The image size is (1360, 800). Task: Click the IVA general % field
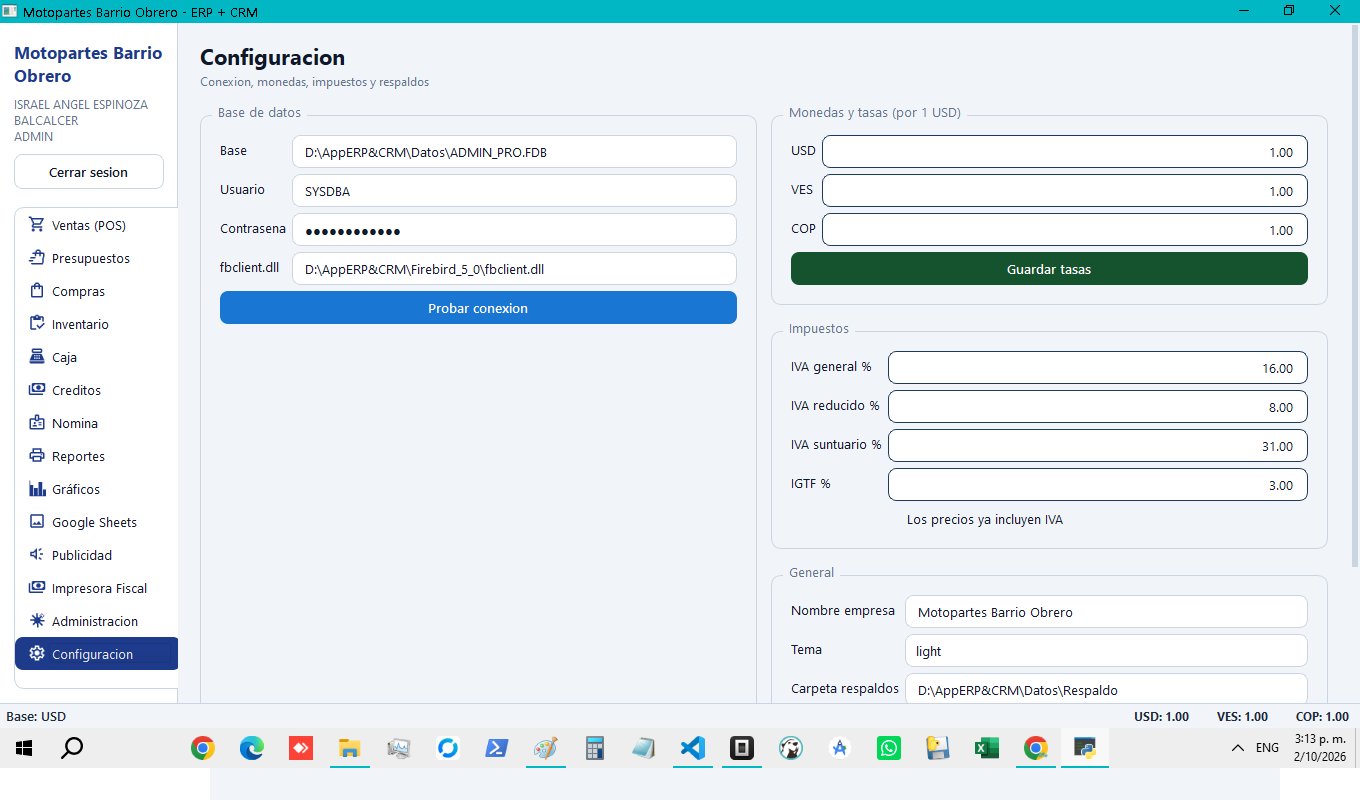[x=1098, y=368]
